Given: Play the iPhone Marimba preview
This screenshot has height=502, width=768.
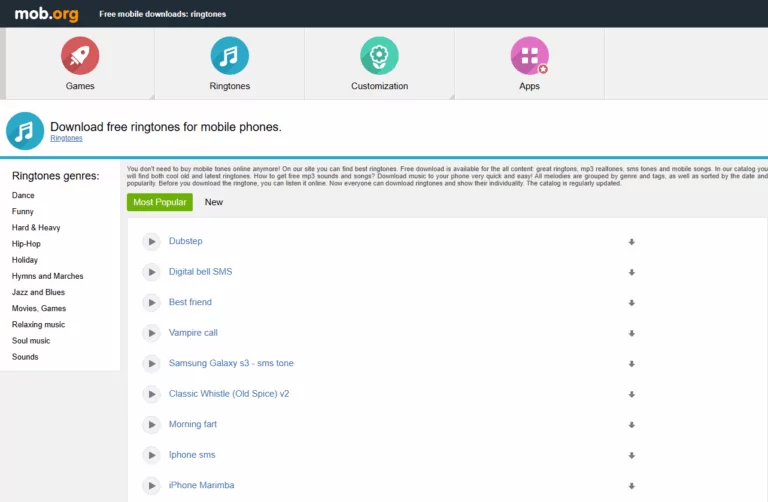Looking at the screenshot, I should click(x=151, y=486).
